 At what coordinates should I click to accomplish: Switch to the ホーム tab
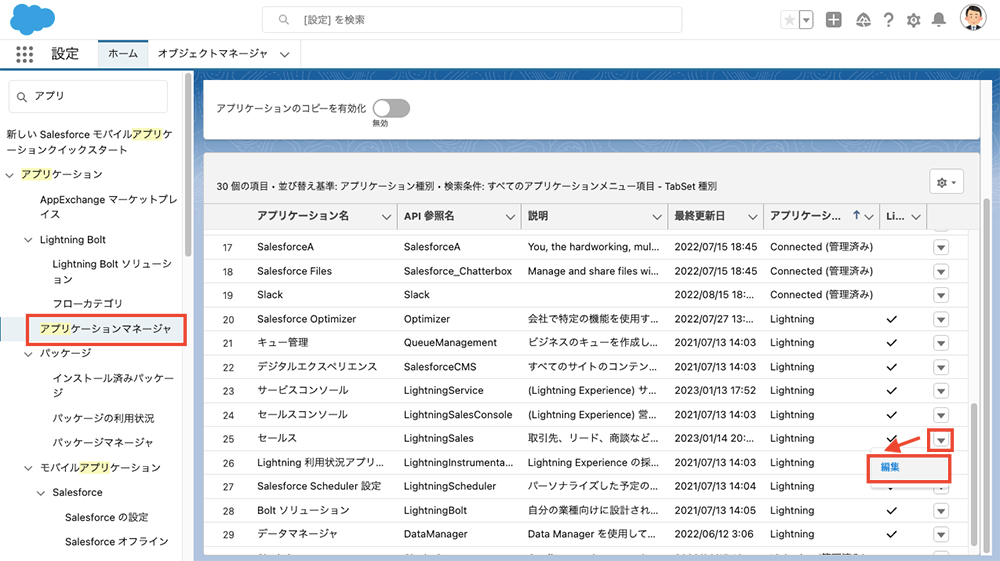123,54
